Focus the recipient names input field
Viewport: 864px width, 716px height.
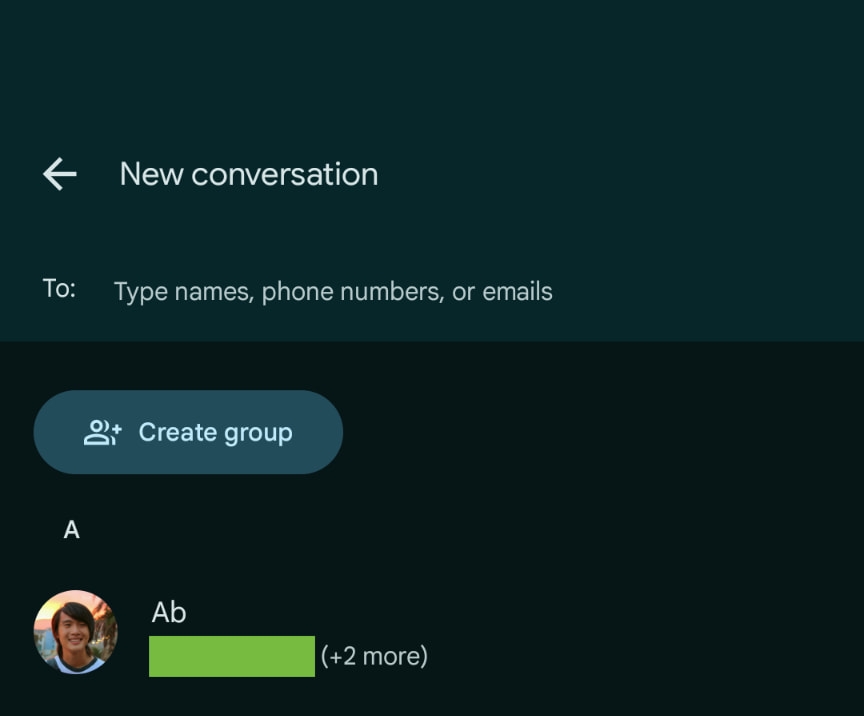click(332, 291)
